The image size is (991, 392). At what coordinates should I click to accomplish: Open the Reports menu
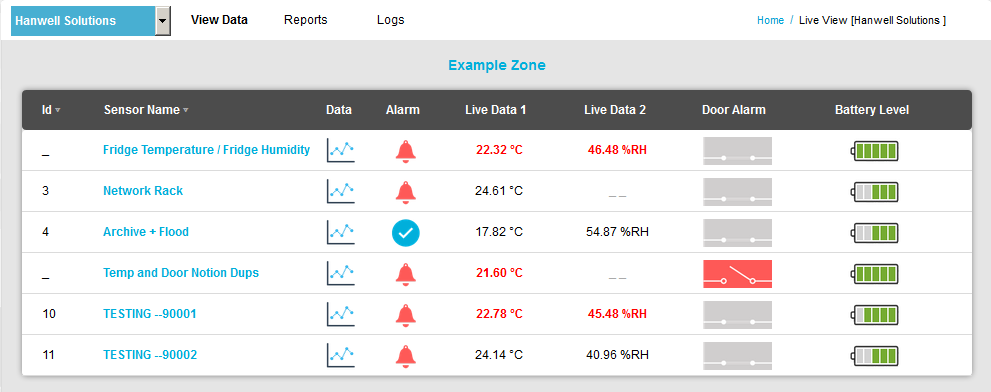coord(306,20)
